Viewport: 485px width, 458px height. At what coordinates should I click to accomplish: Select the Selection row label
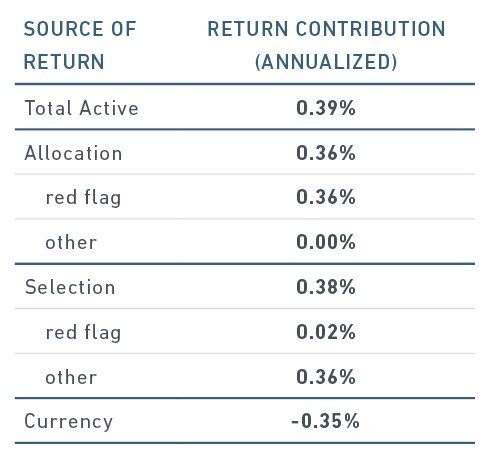point(70,287)
